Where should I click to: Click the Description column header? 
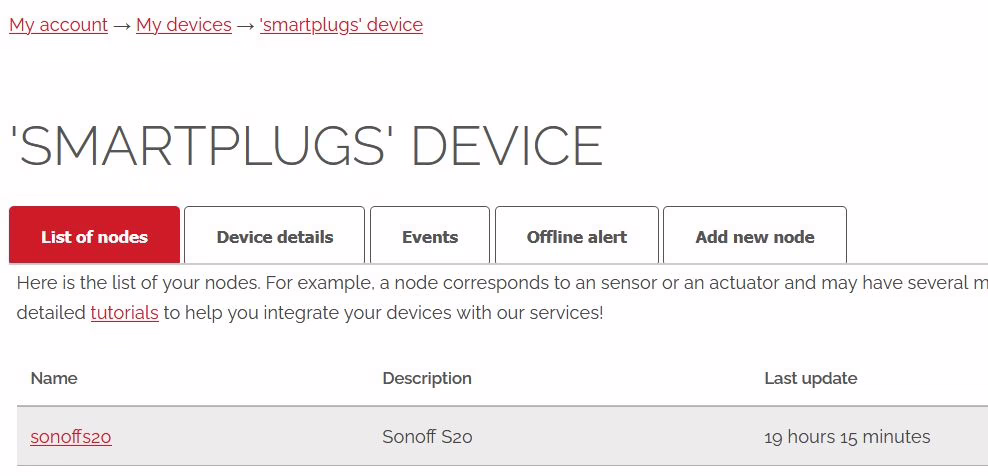point(427,378)
